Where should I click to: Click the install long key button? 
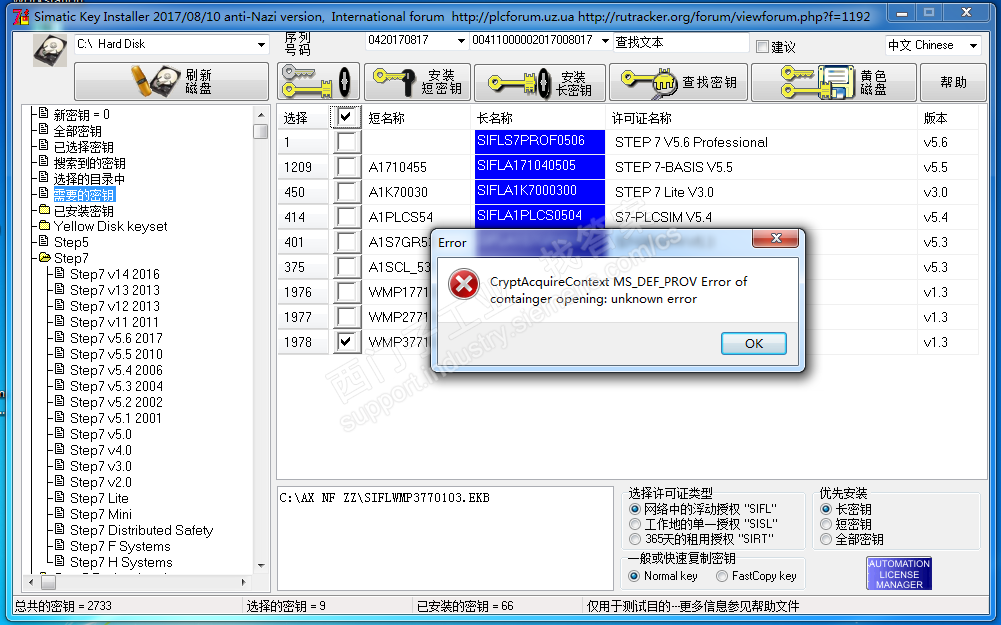coord(540,82)
